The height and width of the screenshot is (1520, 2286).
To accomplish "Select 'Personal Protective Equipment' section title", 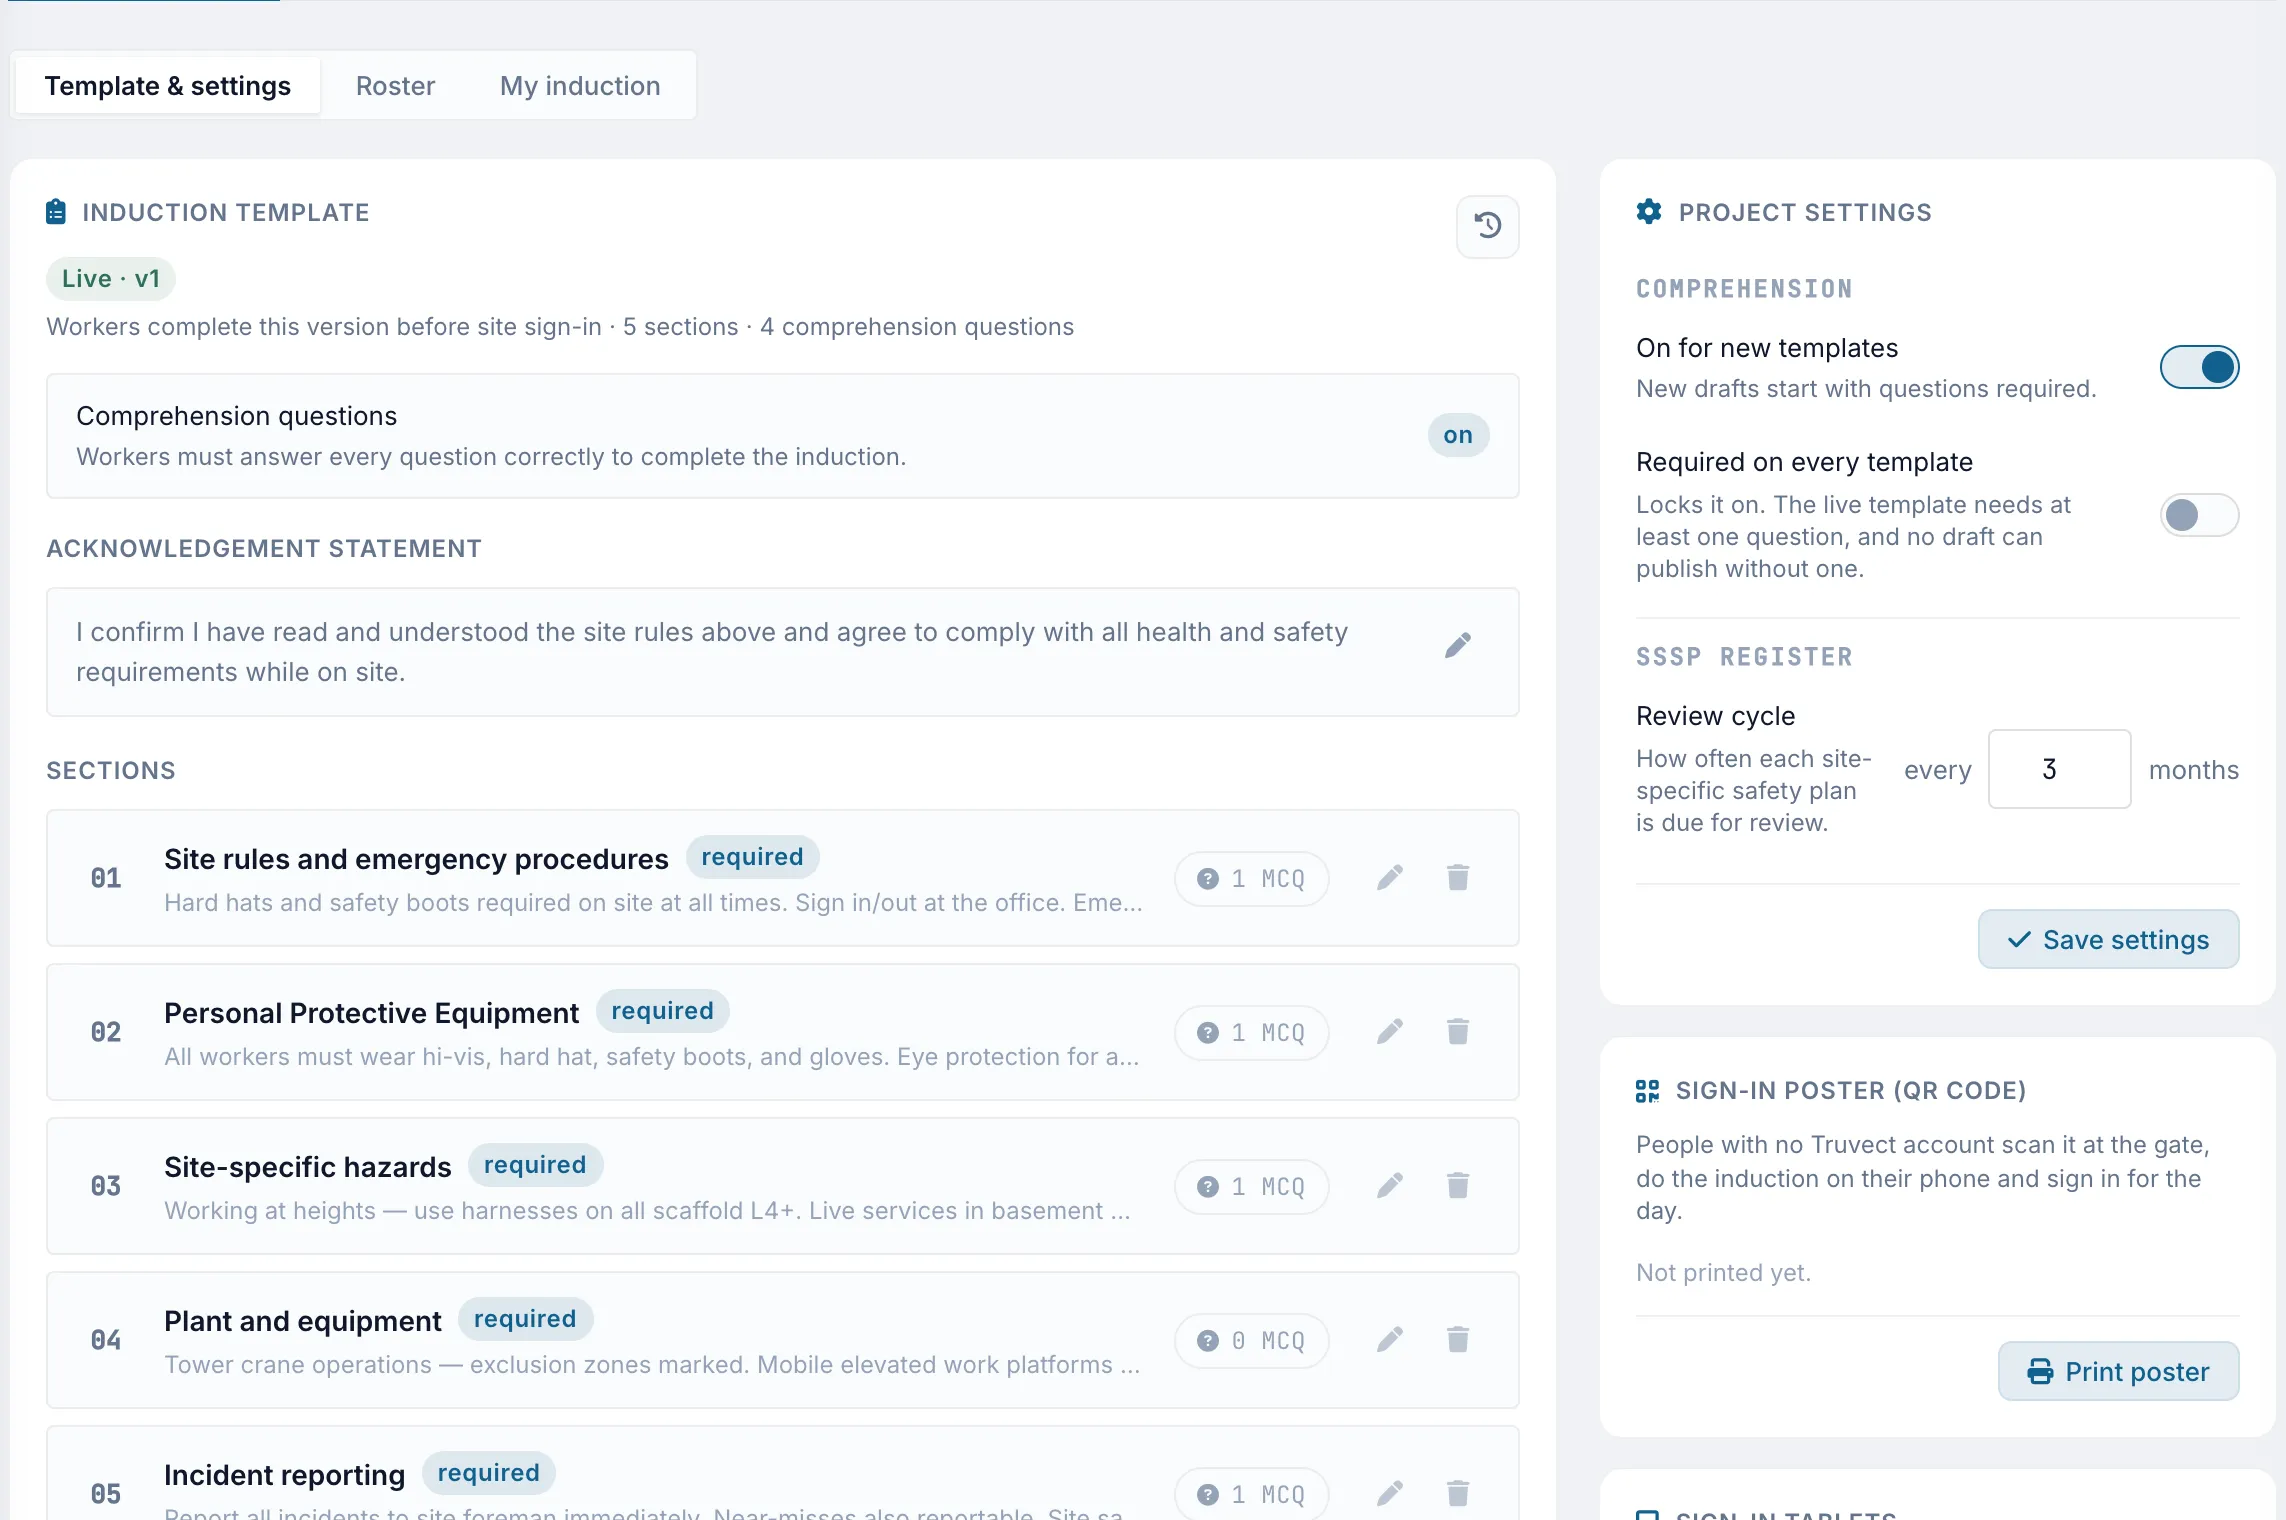I will [371, 1013].
